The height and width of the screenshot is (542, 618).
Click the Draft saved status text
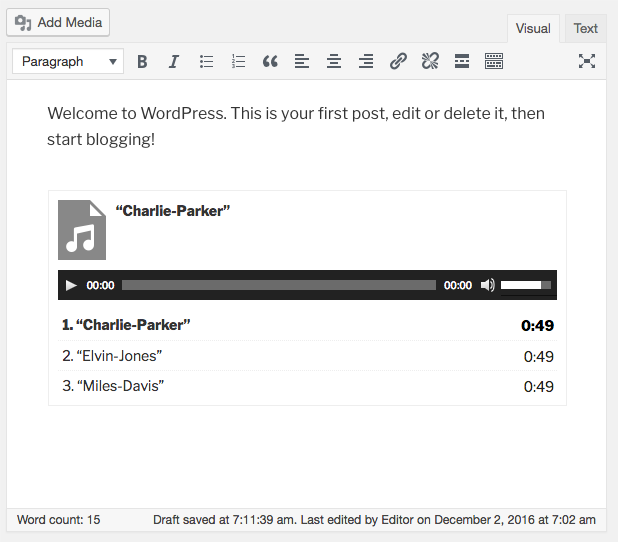[x=224, y=520]
